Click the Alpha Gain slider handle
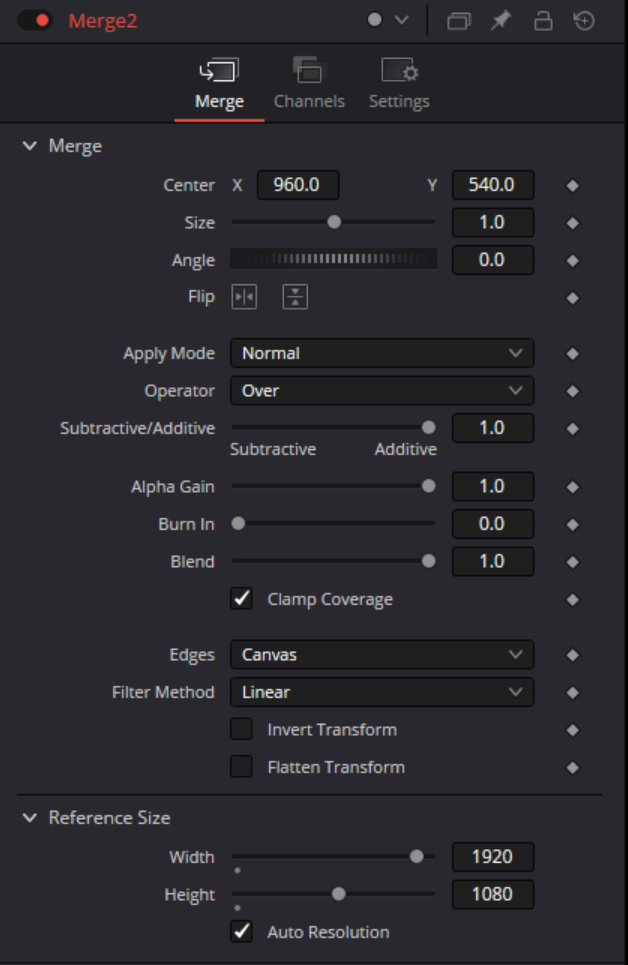This screenshot has height=965, width=628. tap(429, 486)
